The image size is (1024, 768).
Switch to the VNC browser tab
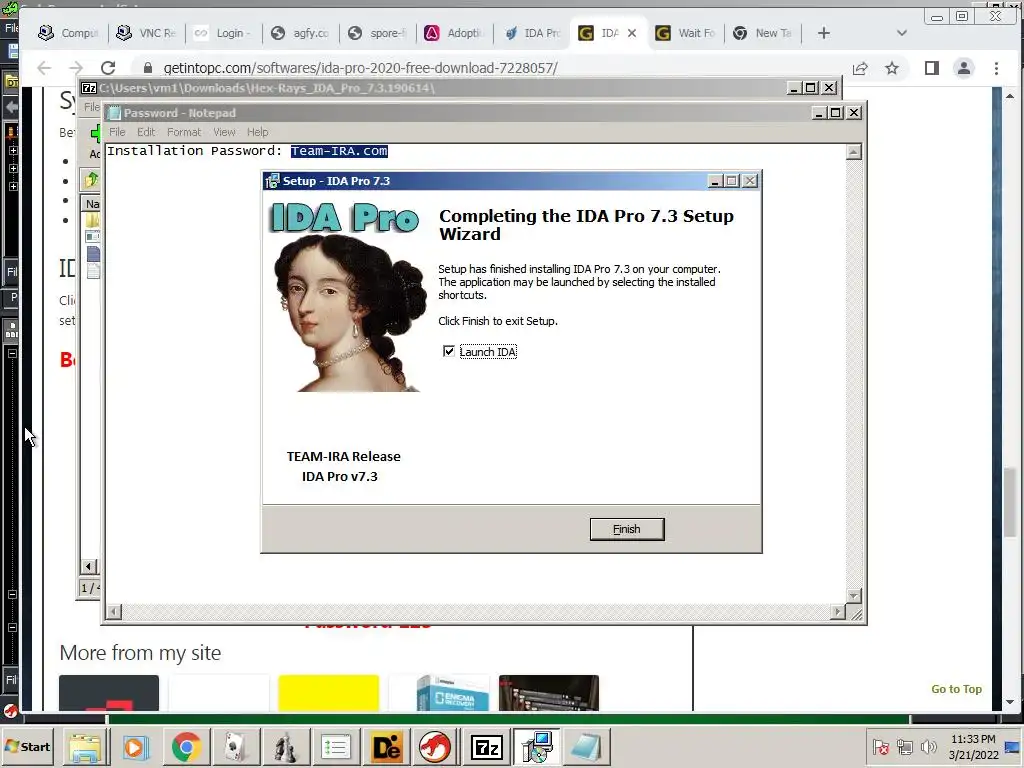tap(146, 33)
